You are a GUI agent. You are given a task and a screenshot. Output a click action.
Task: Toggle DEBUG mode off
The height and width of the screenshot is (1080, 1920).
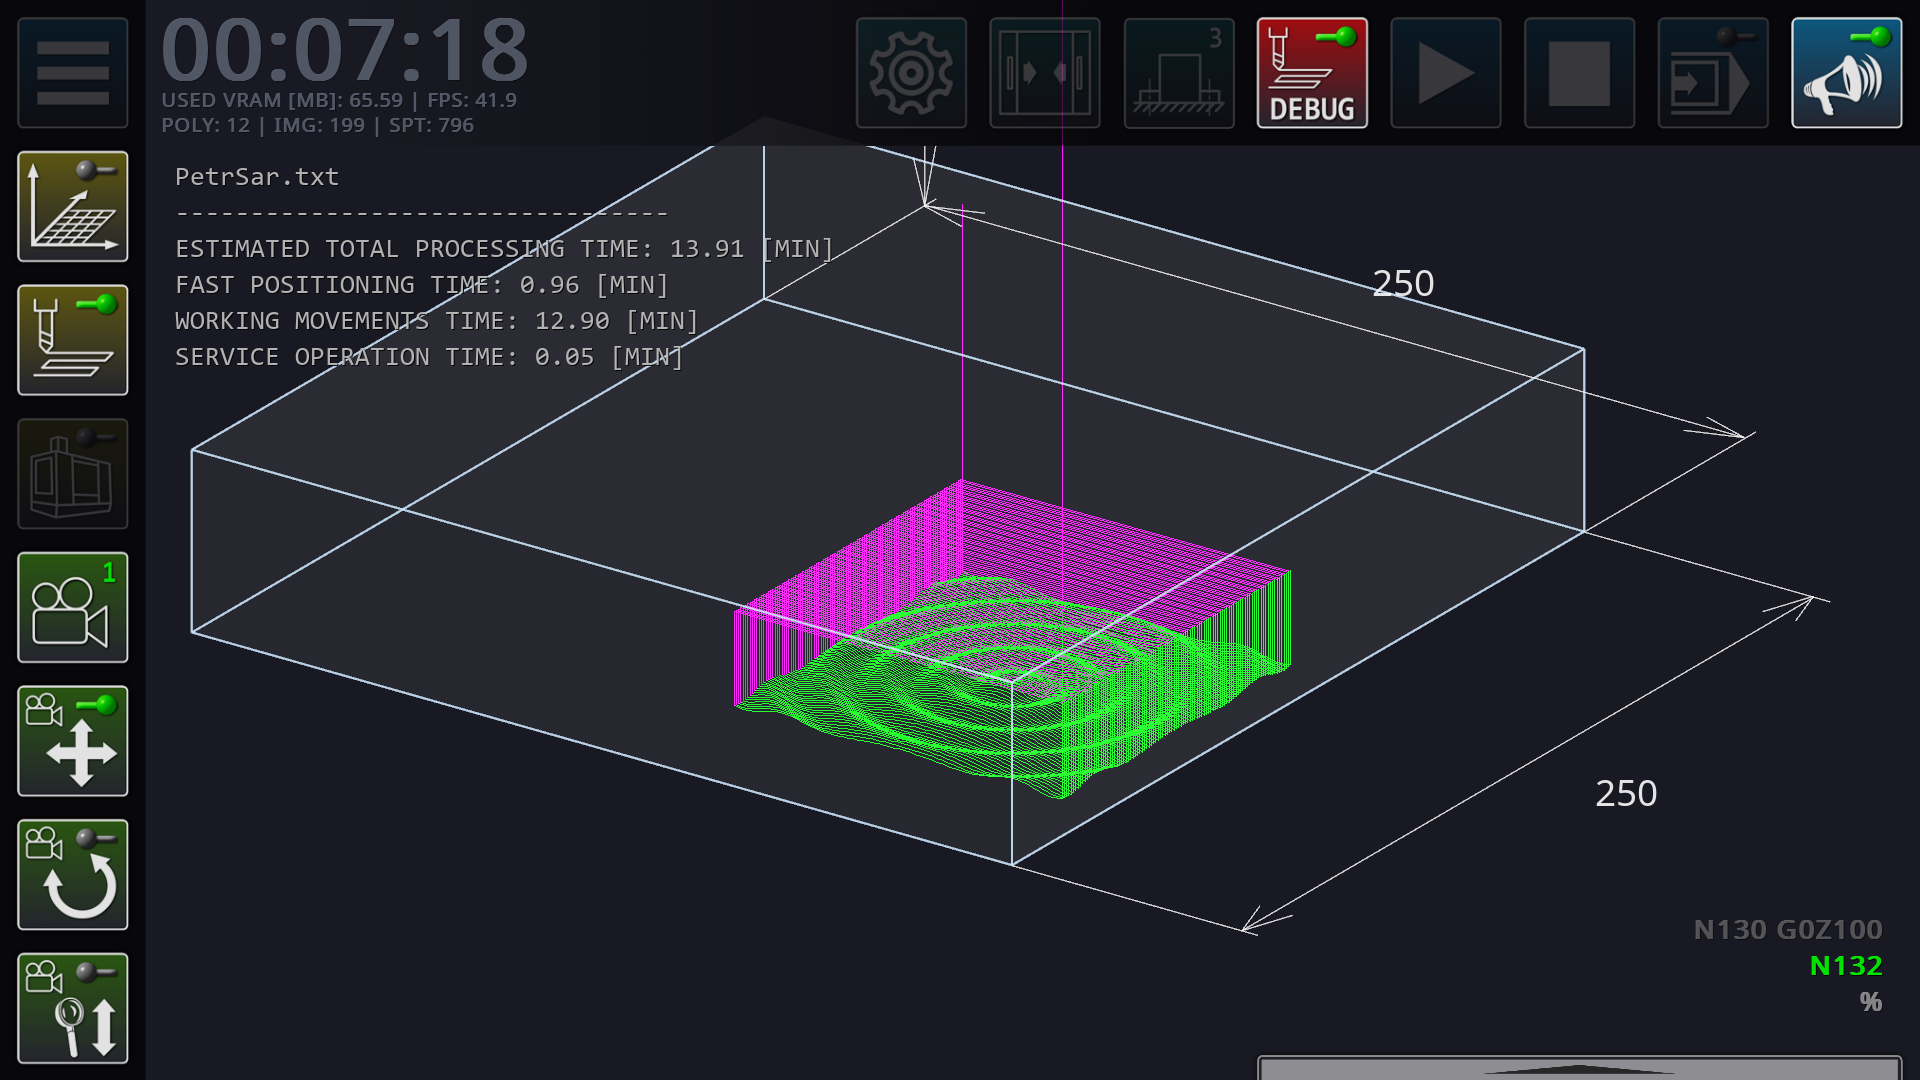(1312, 72)
